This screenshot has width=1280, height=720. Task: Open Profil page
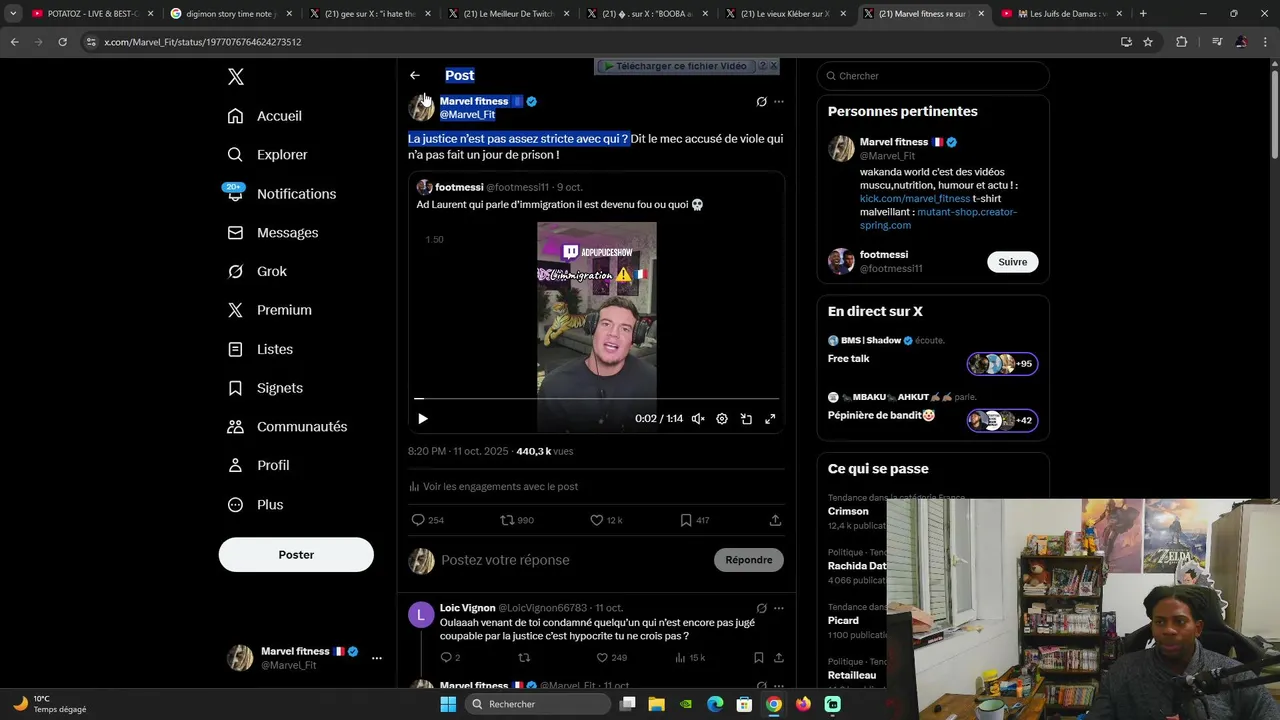click(x=258, y=466)
